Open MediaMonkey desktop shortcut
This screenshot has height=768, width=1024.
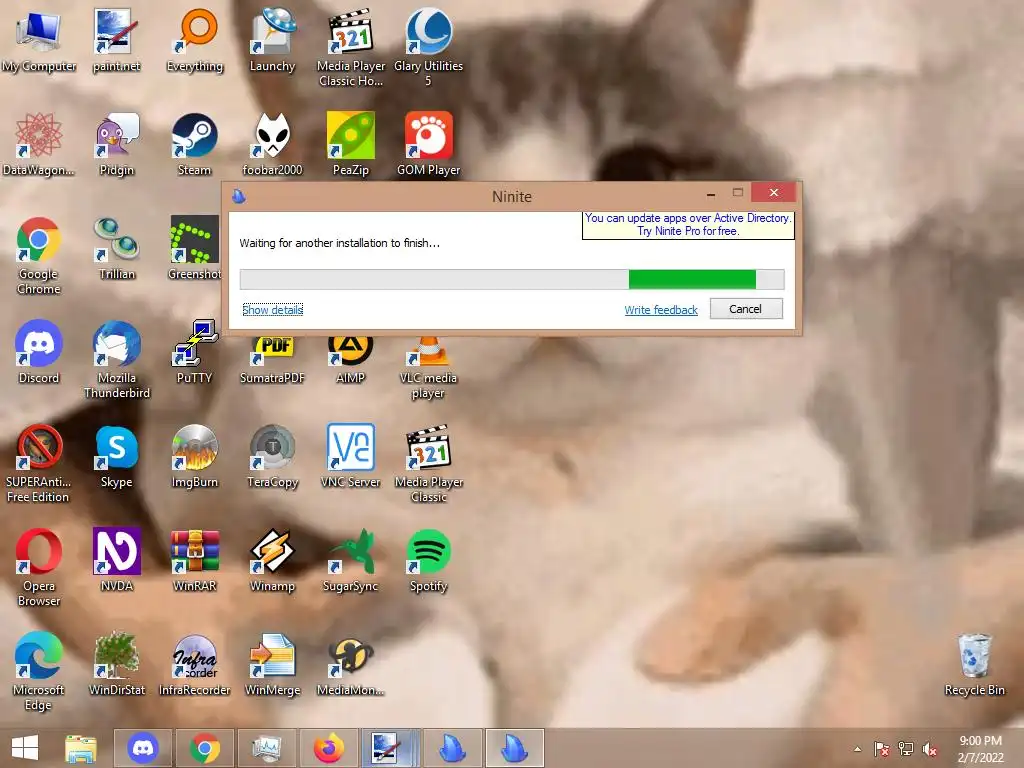(351, 664)
